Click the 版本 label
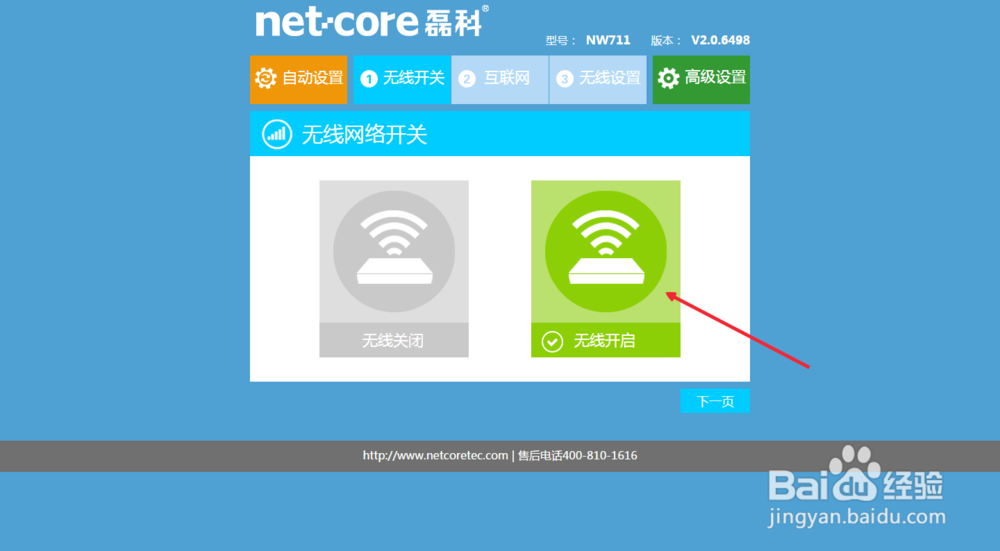1000x551 pixels. [666, 41]
